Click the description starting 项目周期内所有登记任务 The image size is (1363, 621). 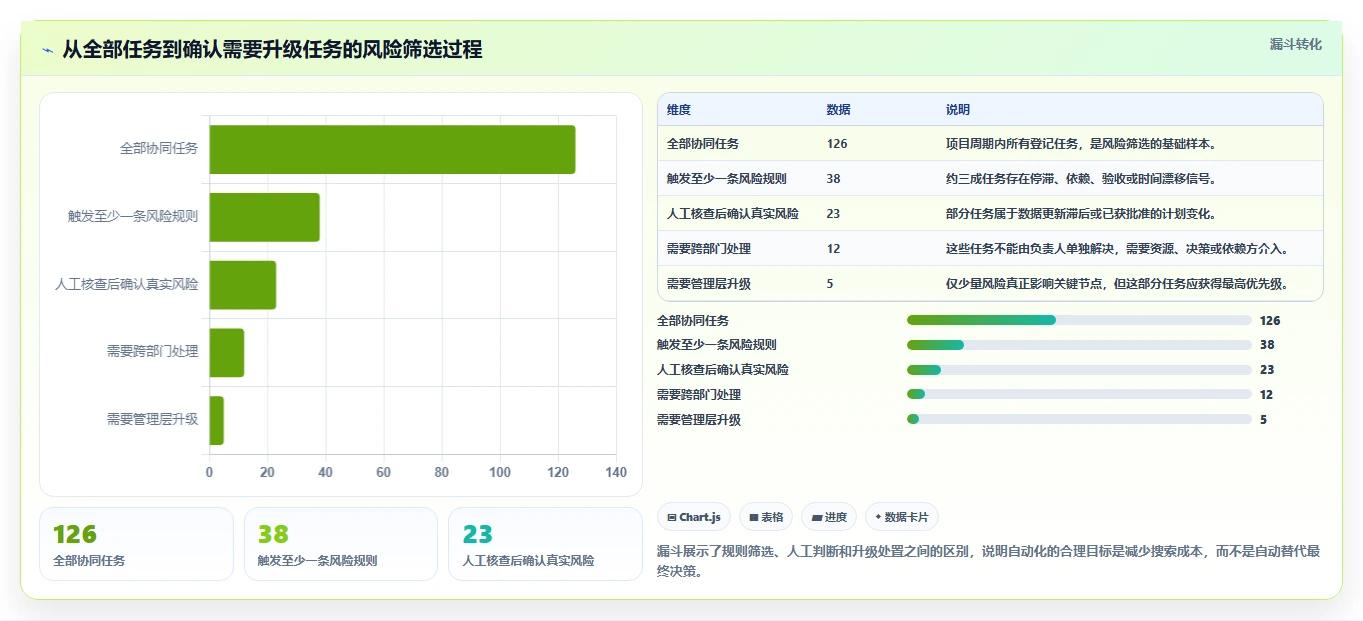point(1081,144)
